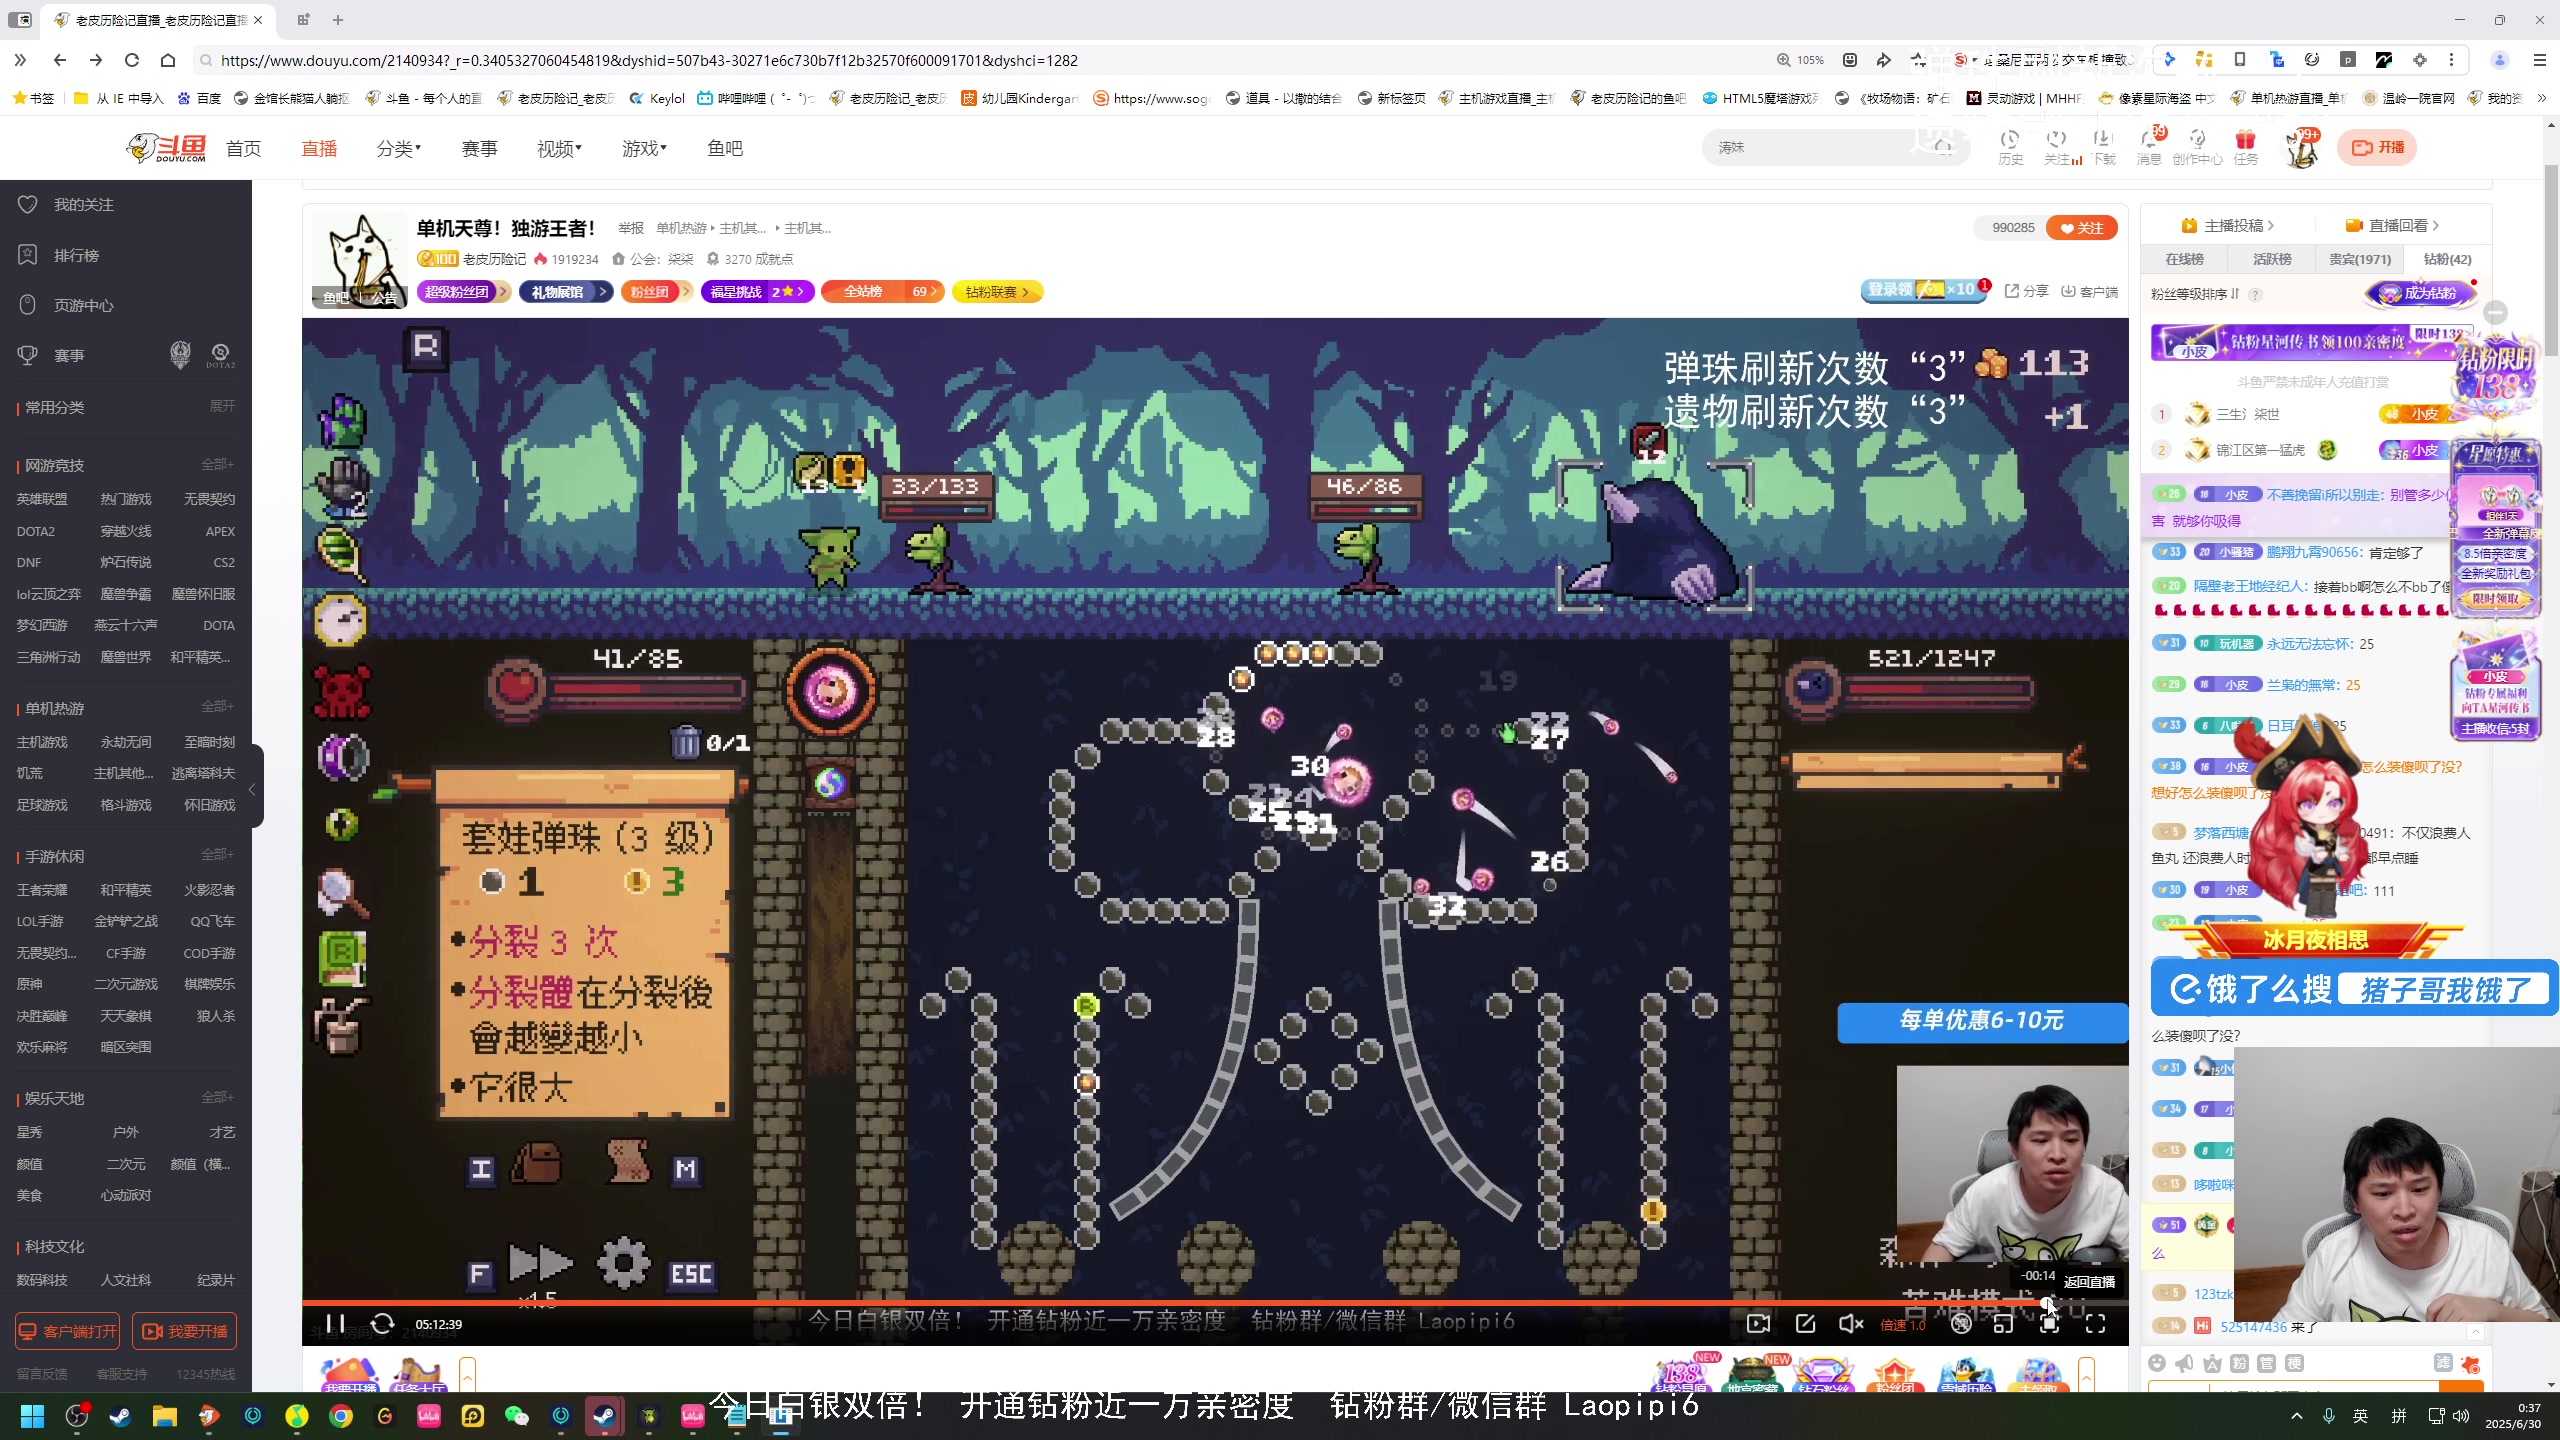The width and height of the screenshot is (2560, 1440).
Task: Open 关注 follow list icon in header
Action: coord(2057,147)
